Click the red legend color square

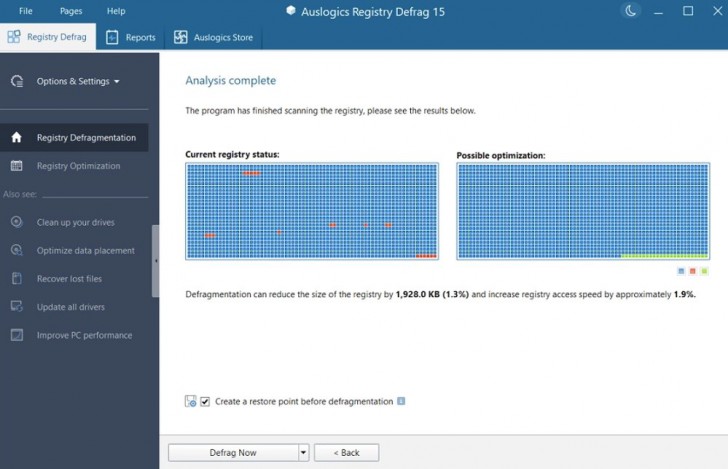point(693,271)
